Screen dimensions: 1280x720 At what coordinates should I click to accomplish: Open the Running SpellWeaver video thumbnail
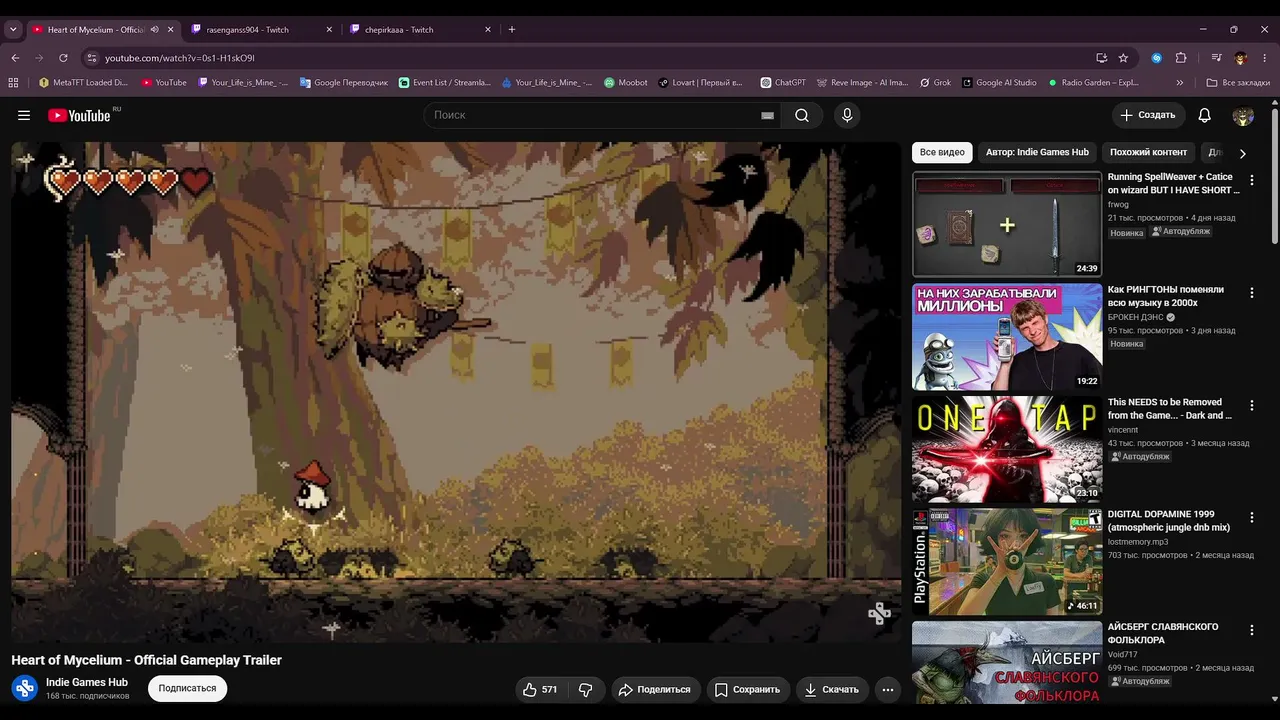[x=1007, y=224]
